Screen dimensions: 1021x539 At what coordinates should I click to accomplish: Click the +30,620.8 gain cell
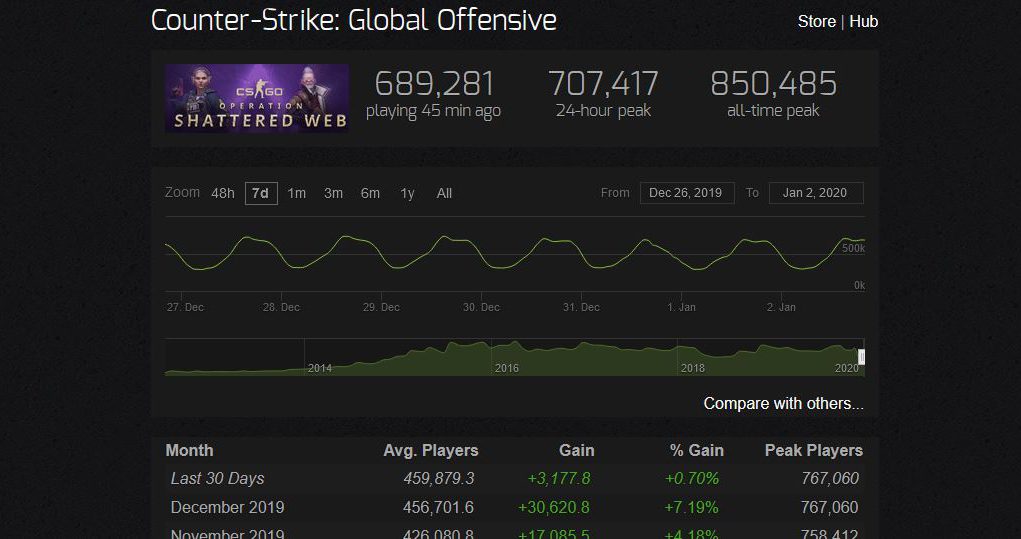pos(554,507)
